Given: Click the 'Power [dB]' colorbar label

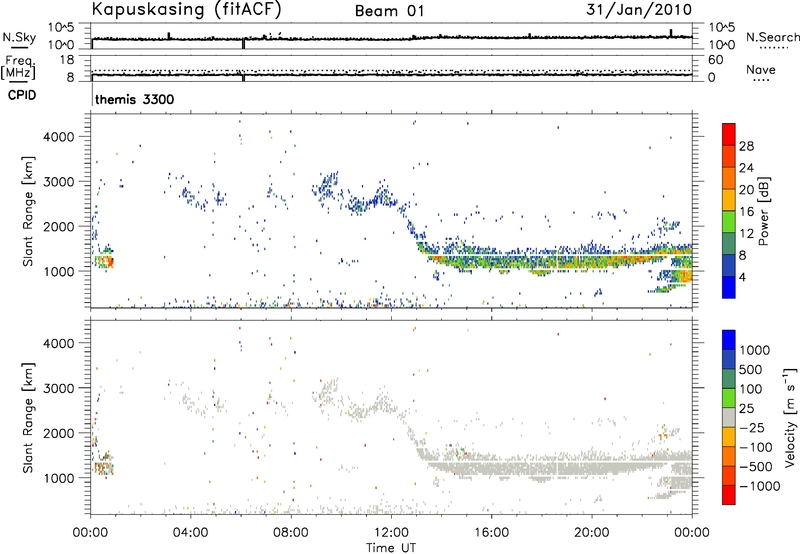Looking at the screenshot, I should [763, 211].
